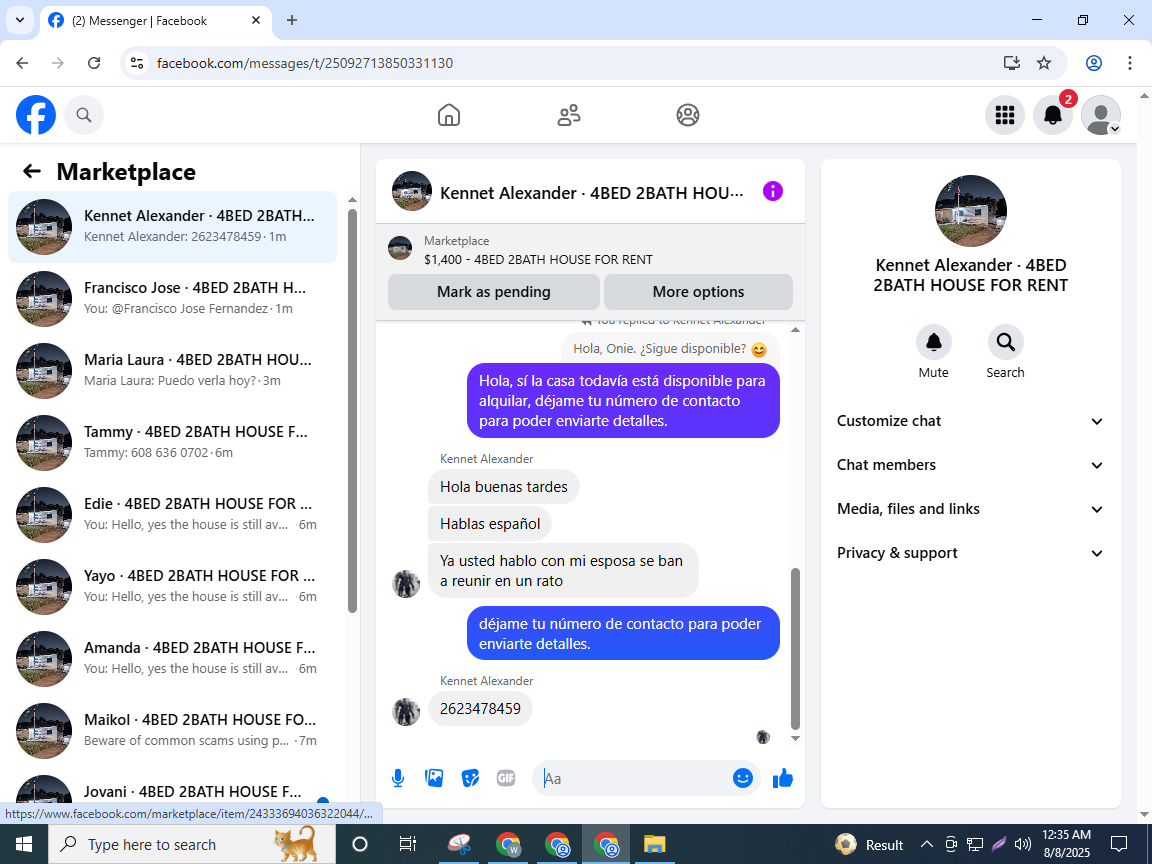
Task: Click the Hola buenas tardes message
Action: (504, 487)
